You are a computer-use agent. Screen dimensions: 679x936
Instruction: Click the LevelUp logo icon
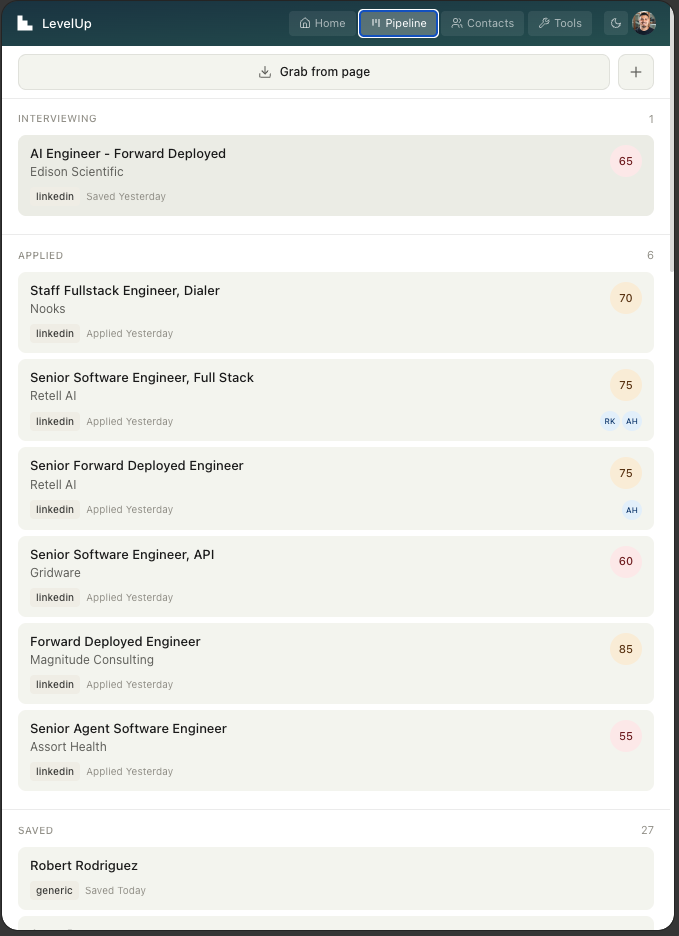24,22
